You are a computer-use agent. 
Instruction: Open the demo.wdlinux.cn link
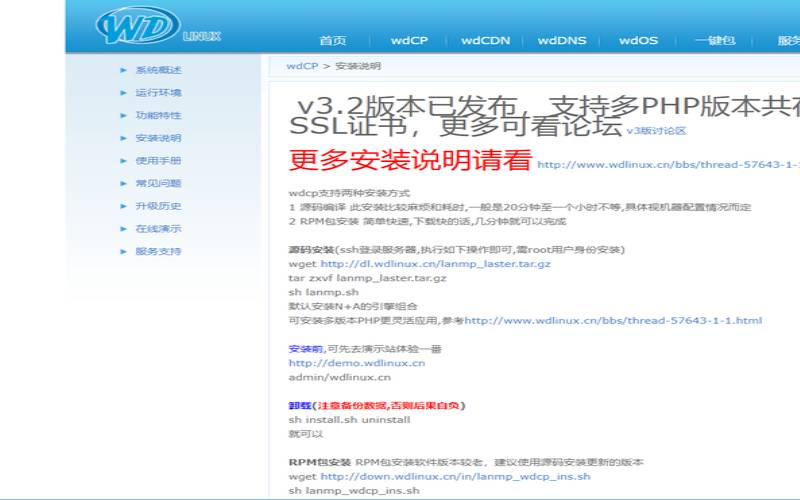[x=357, y=363]
